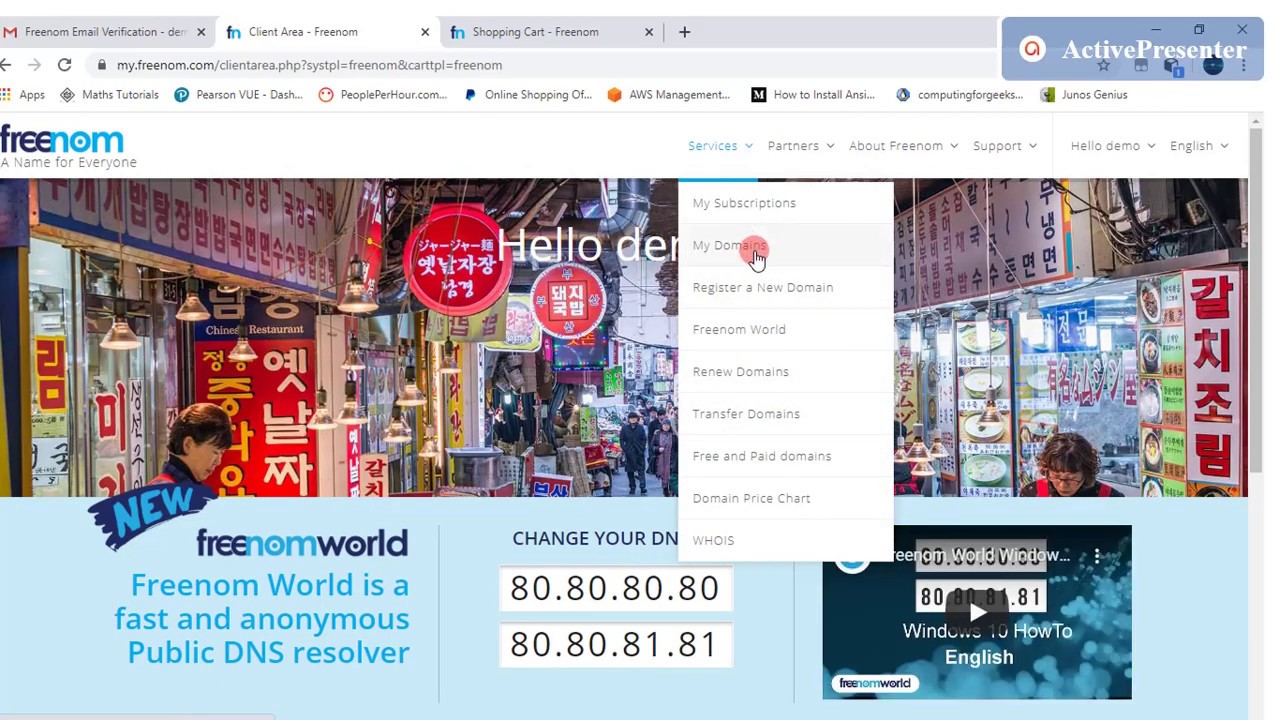Image resolution: width=1280 pixels, height=720 pixels.
Task: Click the padlock site info icon
Action: pyautogui.click(x=101, y=65)
